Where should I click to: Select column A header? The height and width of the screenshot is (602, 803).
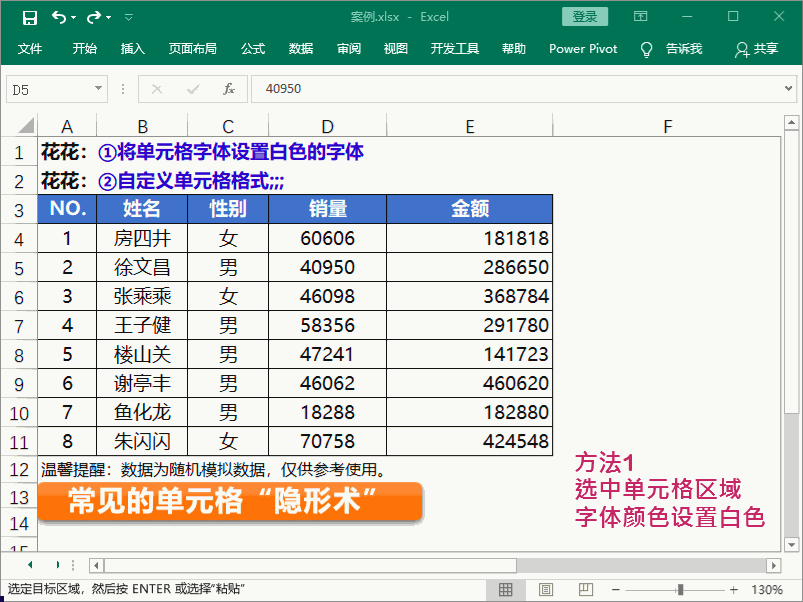point(67,126)
